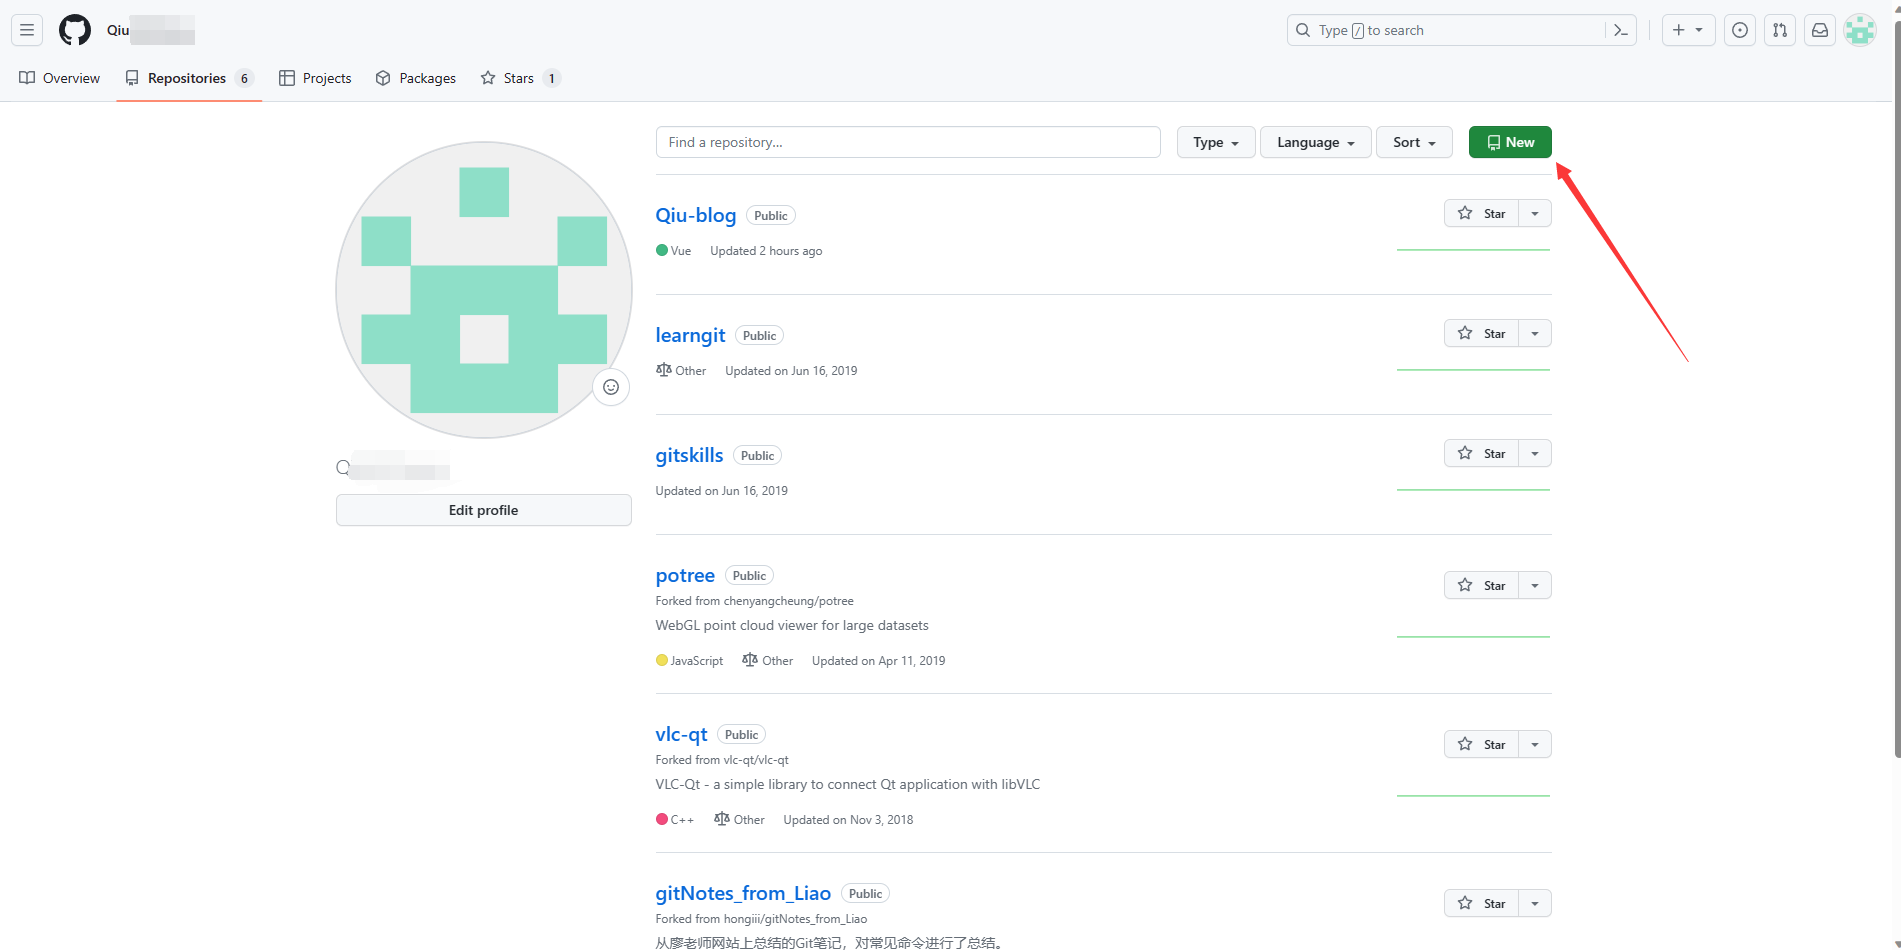1901x950 pixels.
Task: Expand star list menu for learngit
Action: 1535,333
